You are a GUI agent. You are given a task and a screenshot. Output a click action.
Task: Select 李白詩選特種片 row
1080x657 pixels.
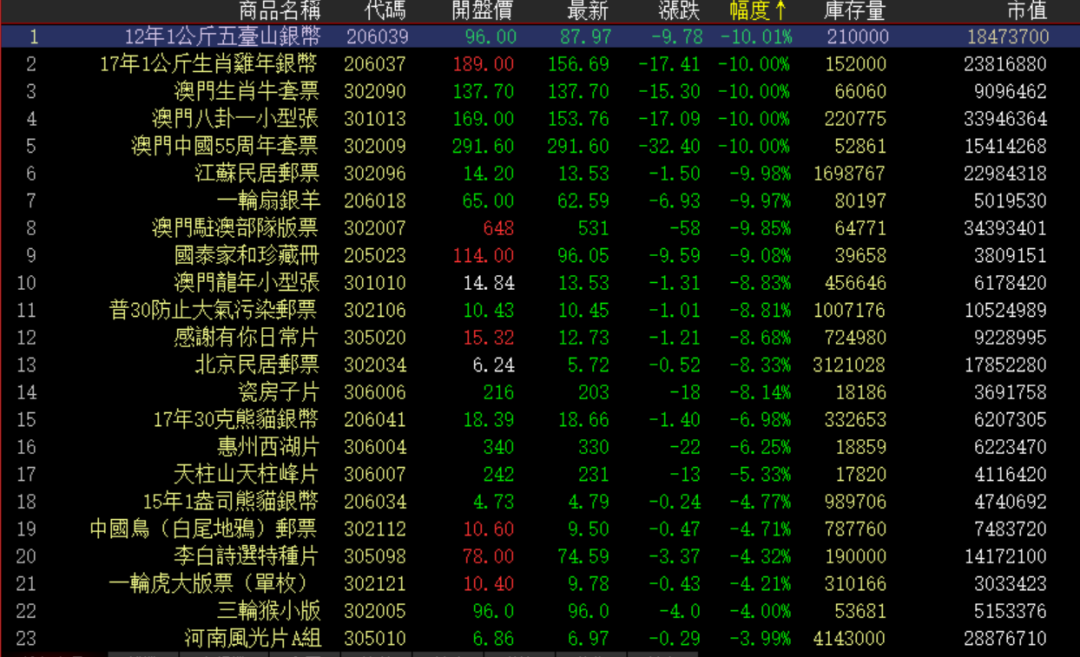[x=246, y=555]
